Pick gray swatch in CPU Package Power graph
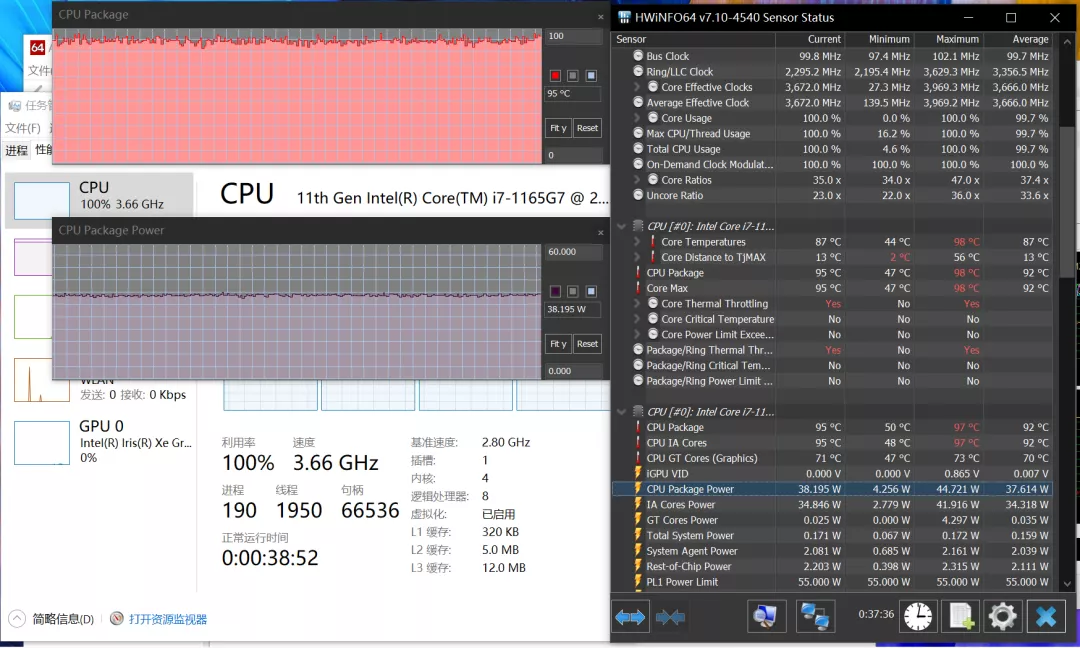 coord(572,291)
